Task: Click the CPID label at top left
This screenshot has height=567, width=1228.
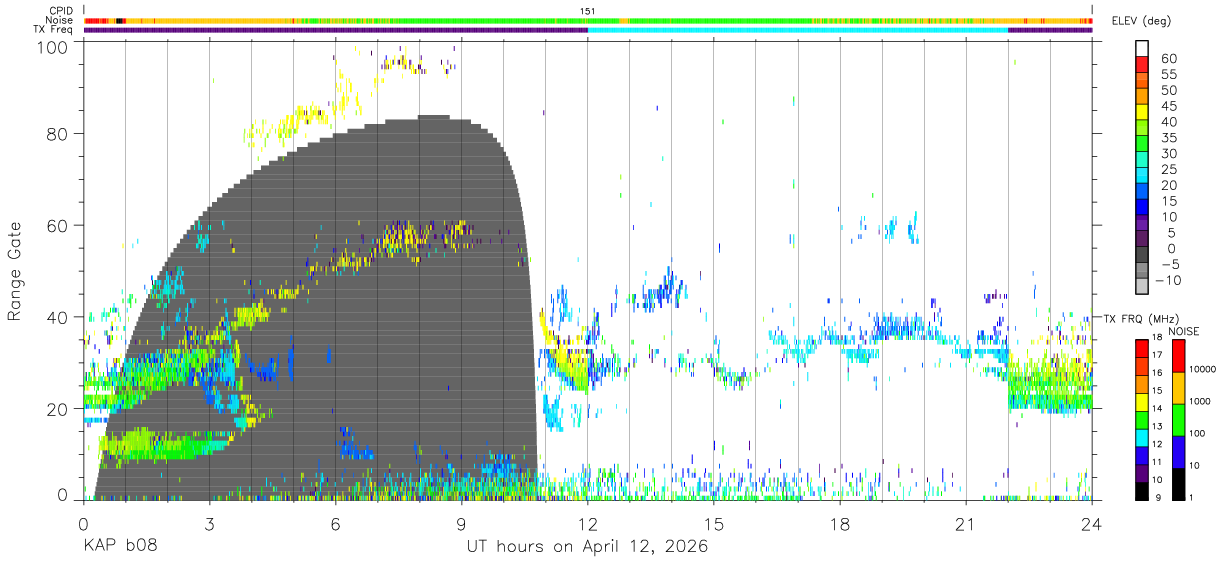Action: coord(61,11)
